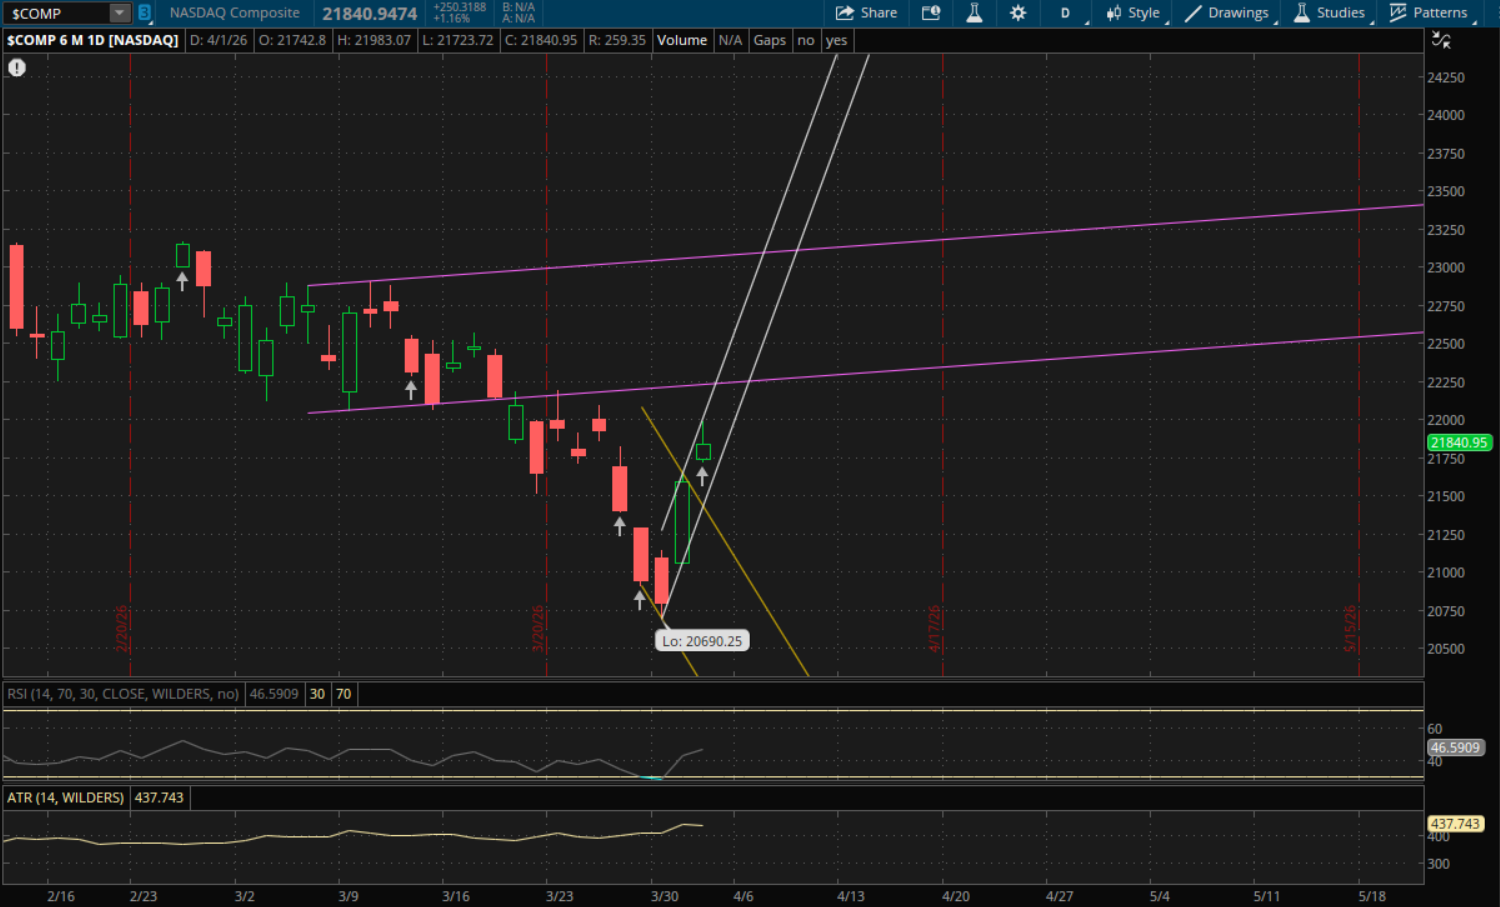Click the Volume label in chart header
Screen dimensions: 1500x907
click(x=682, y=40)
